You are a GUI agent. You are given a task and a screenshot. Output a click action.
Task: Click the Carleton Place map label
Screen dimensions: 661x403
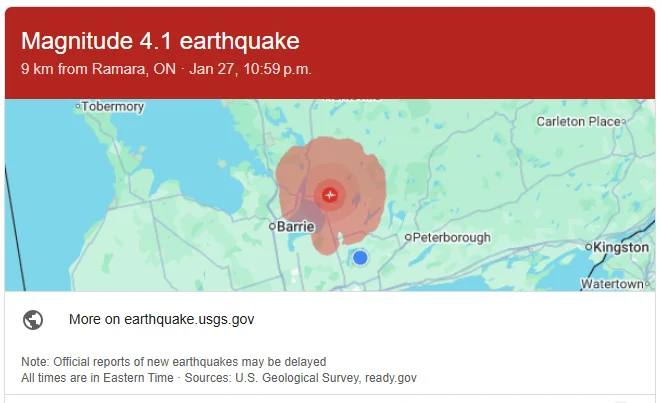point(578,122)
